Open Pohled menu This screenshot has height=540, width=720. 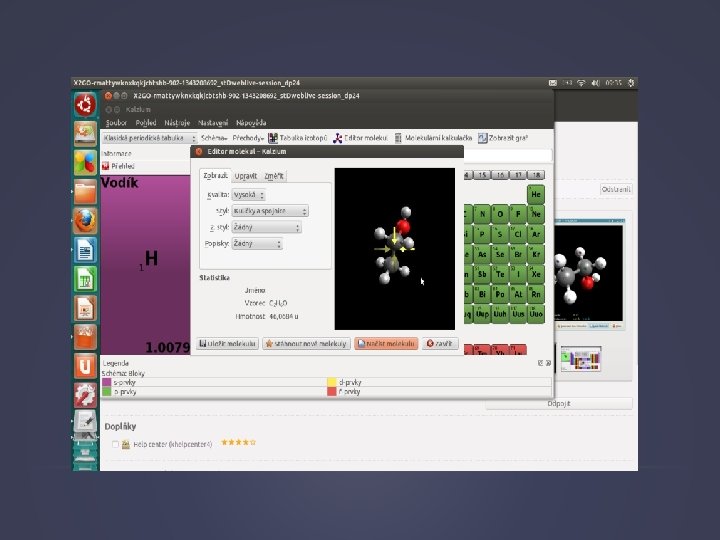click(146, 123)
